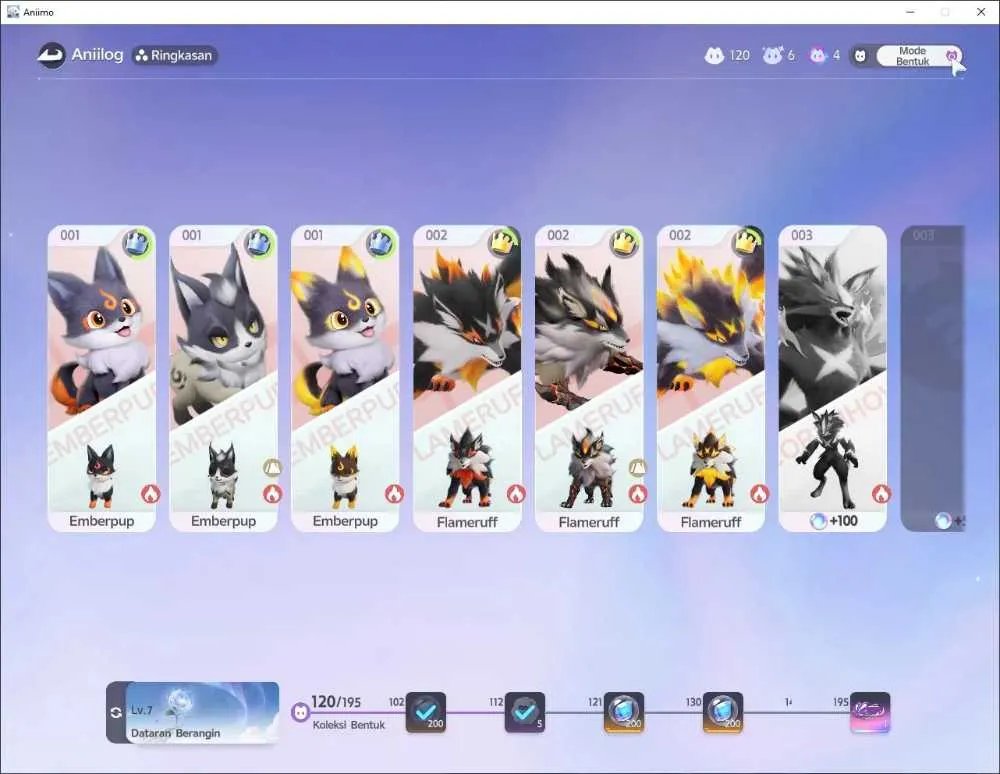Click the gold crown on orange-maned Flameruff card
This screenshot has height=774, width=1000.
(503, 243)
